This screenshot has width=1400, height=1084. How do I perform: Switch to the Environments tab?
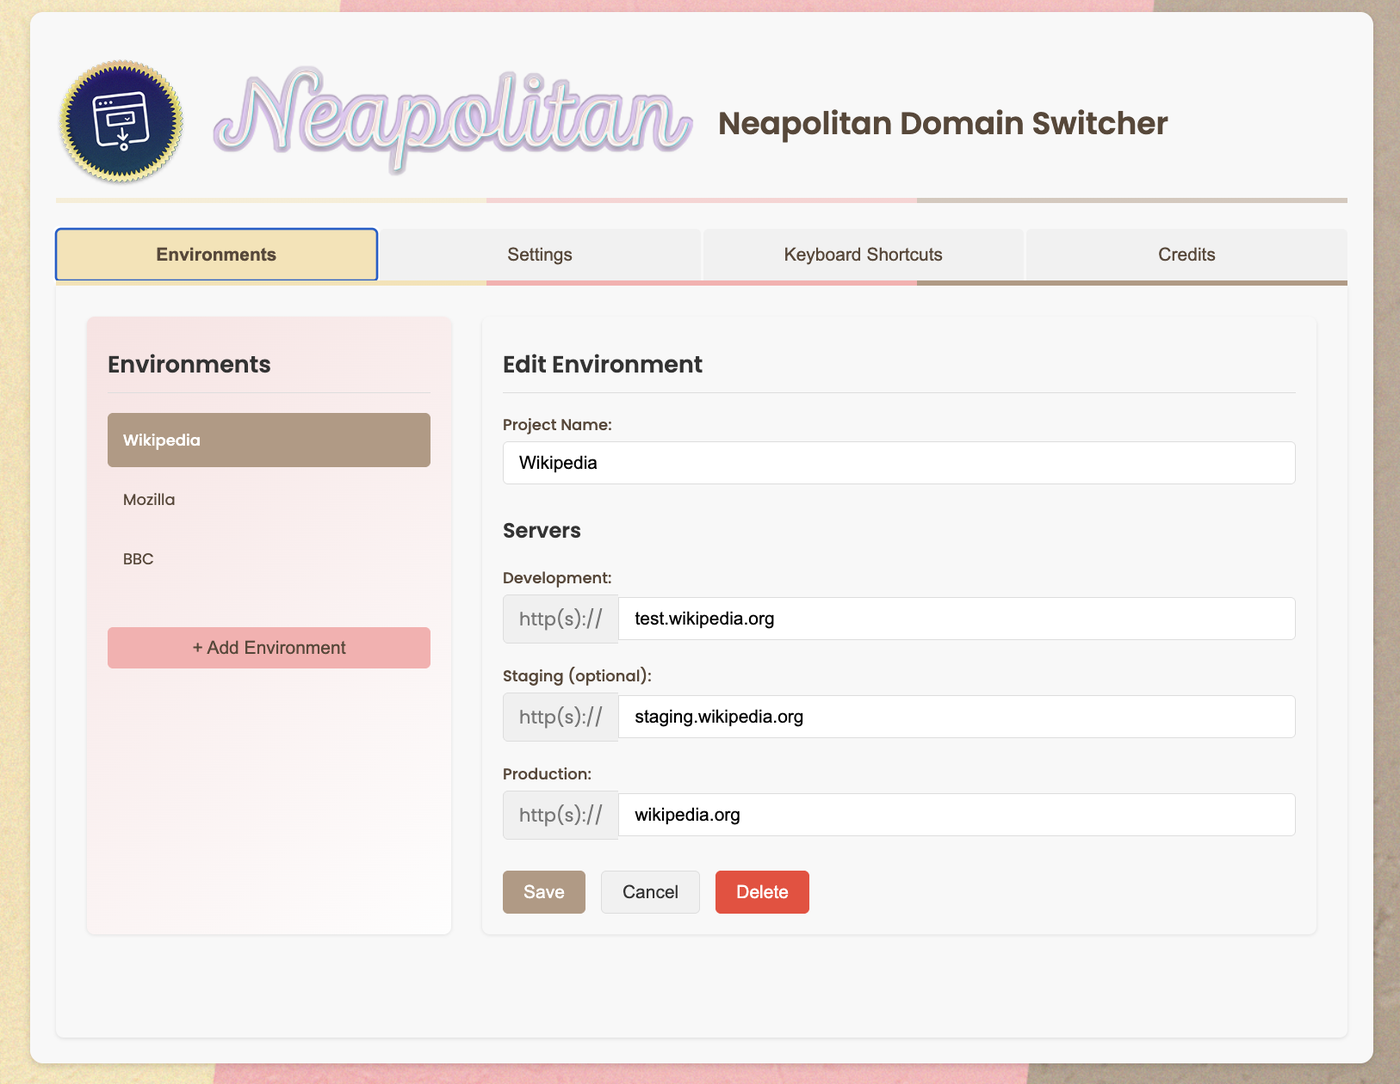pyautogui.click(x=216, y=254)
